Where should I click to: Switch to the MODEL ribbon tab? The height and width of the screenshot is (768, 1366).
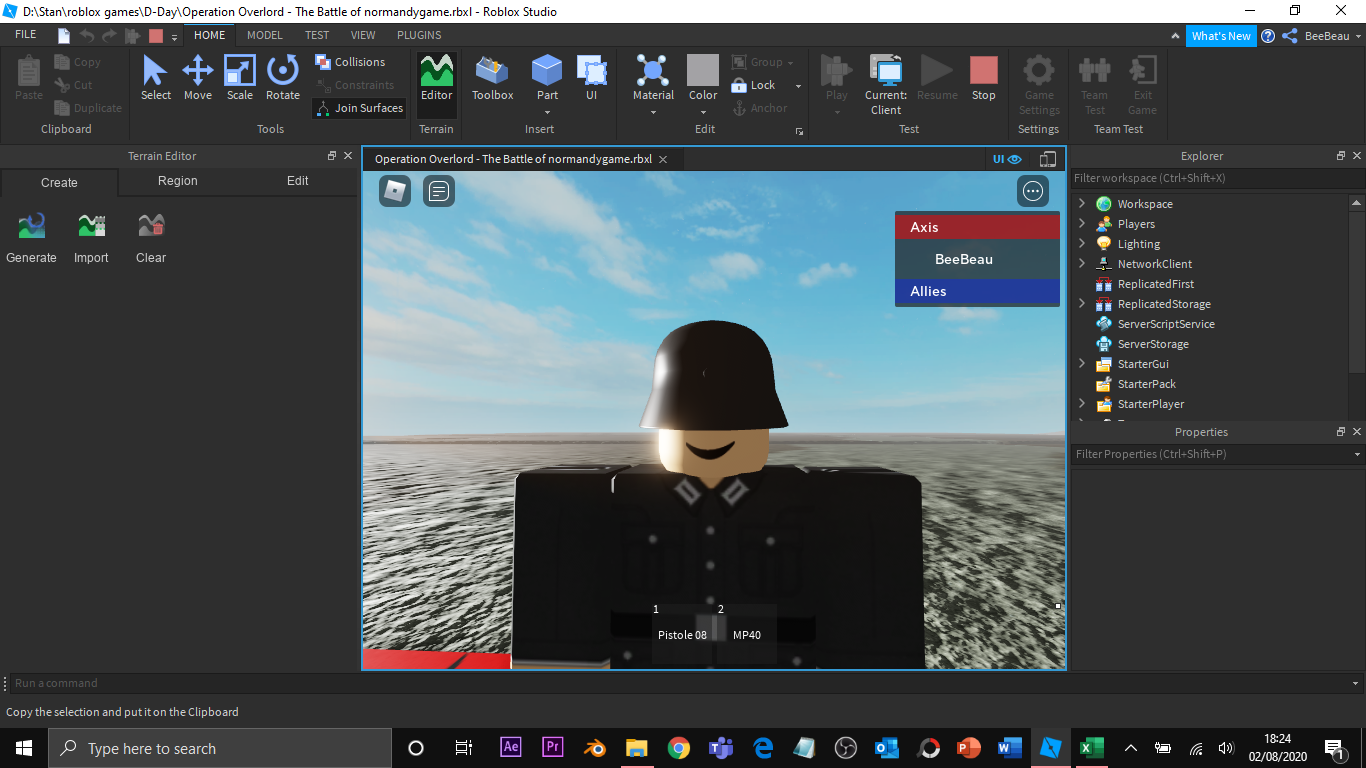(264, 34)
